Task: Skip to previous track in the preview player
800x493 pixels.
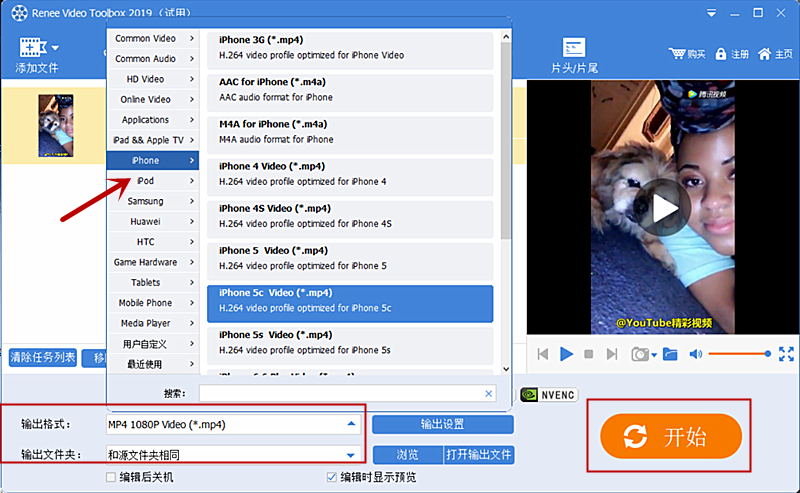Action: [543, 354]
